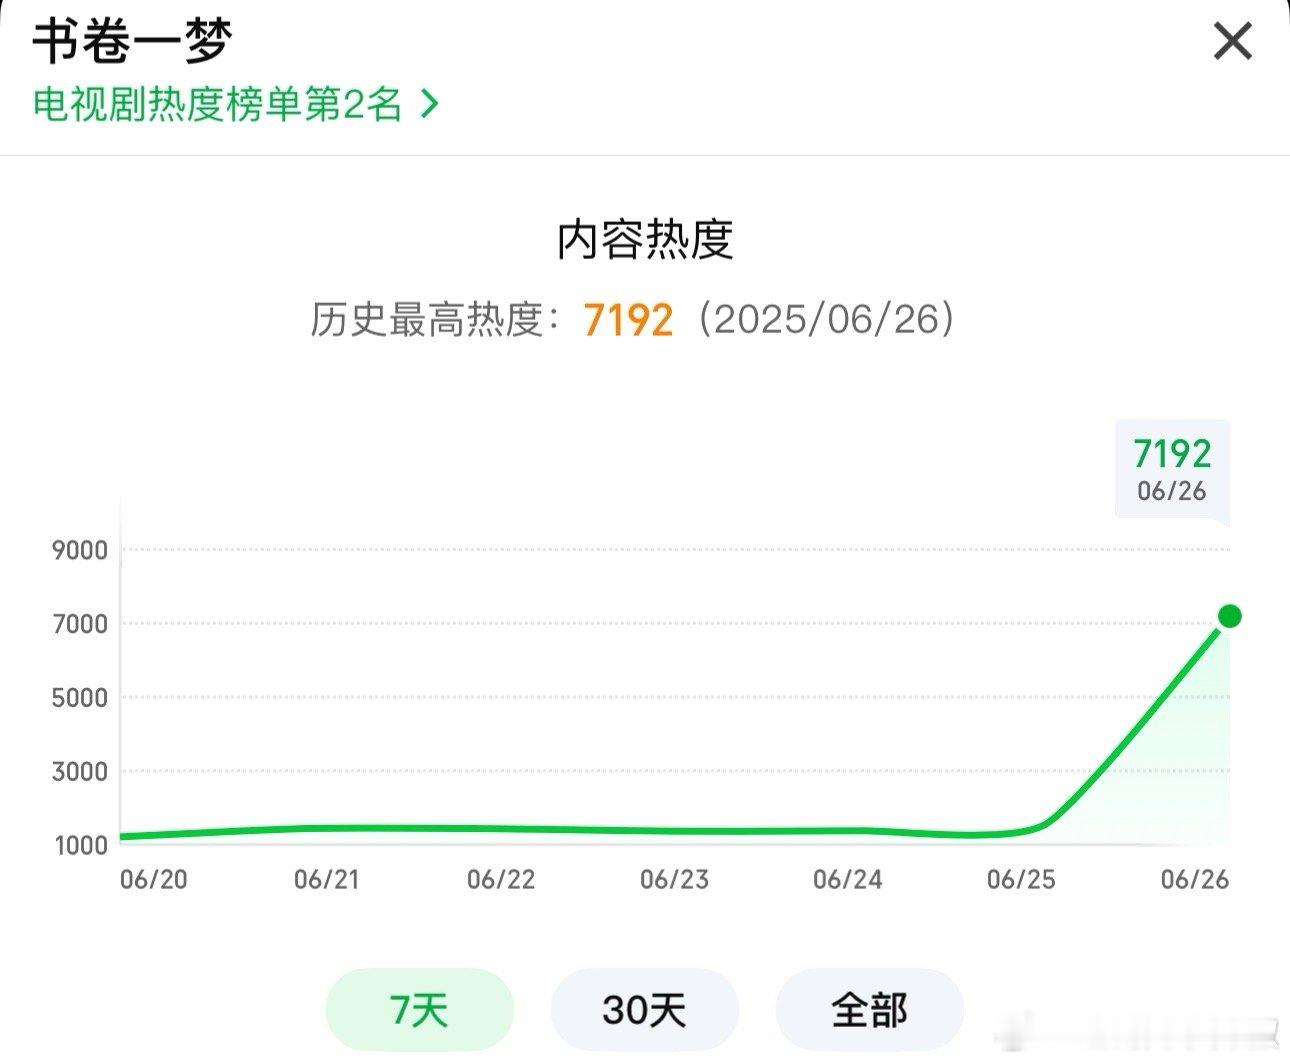Click the 9000 y-axis label
The image size is (1290, 1064).
point(80,550)
